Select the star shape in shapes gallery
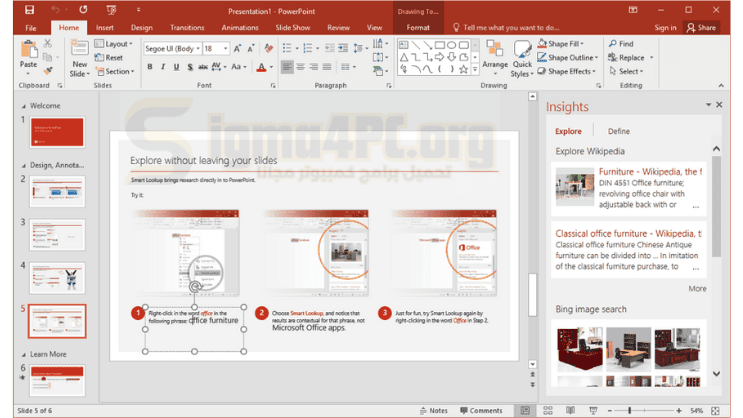This screenshot has height=418, width=743. point(463,69)
